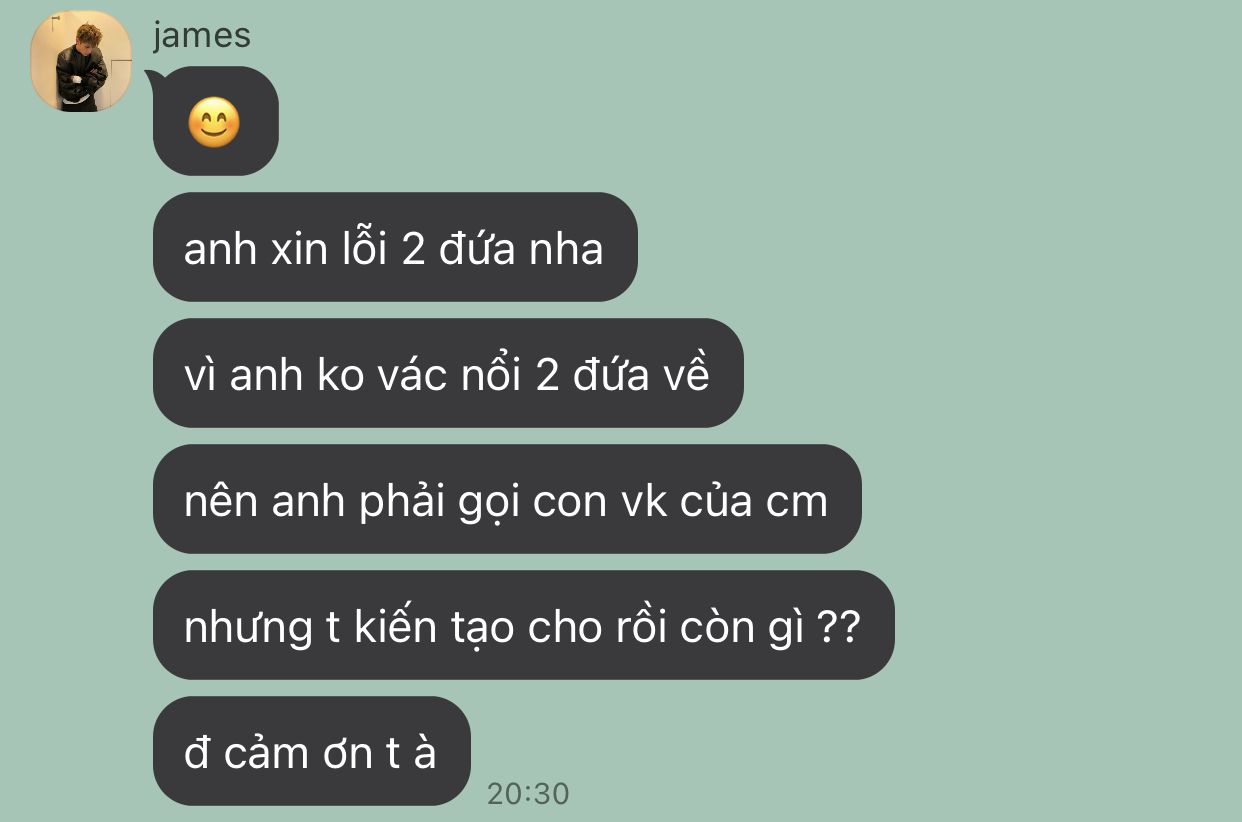
Task: Open james's profile picture
Action: point(81,61)
